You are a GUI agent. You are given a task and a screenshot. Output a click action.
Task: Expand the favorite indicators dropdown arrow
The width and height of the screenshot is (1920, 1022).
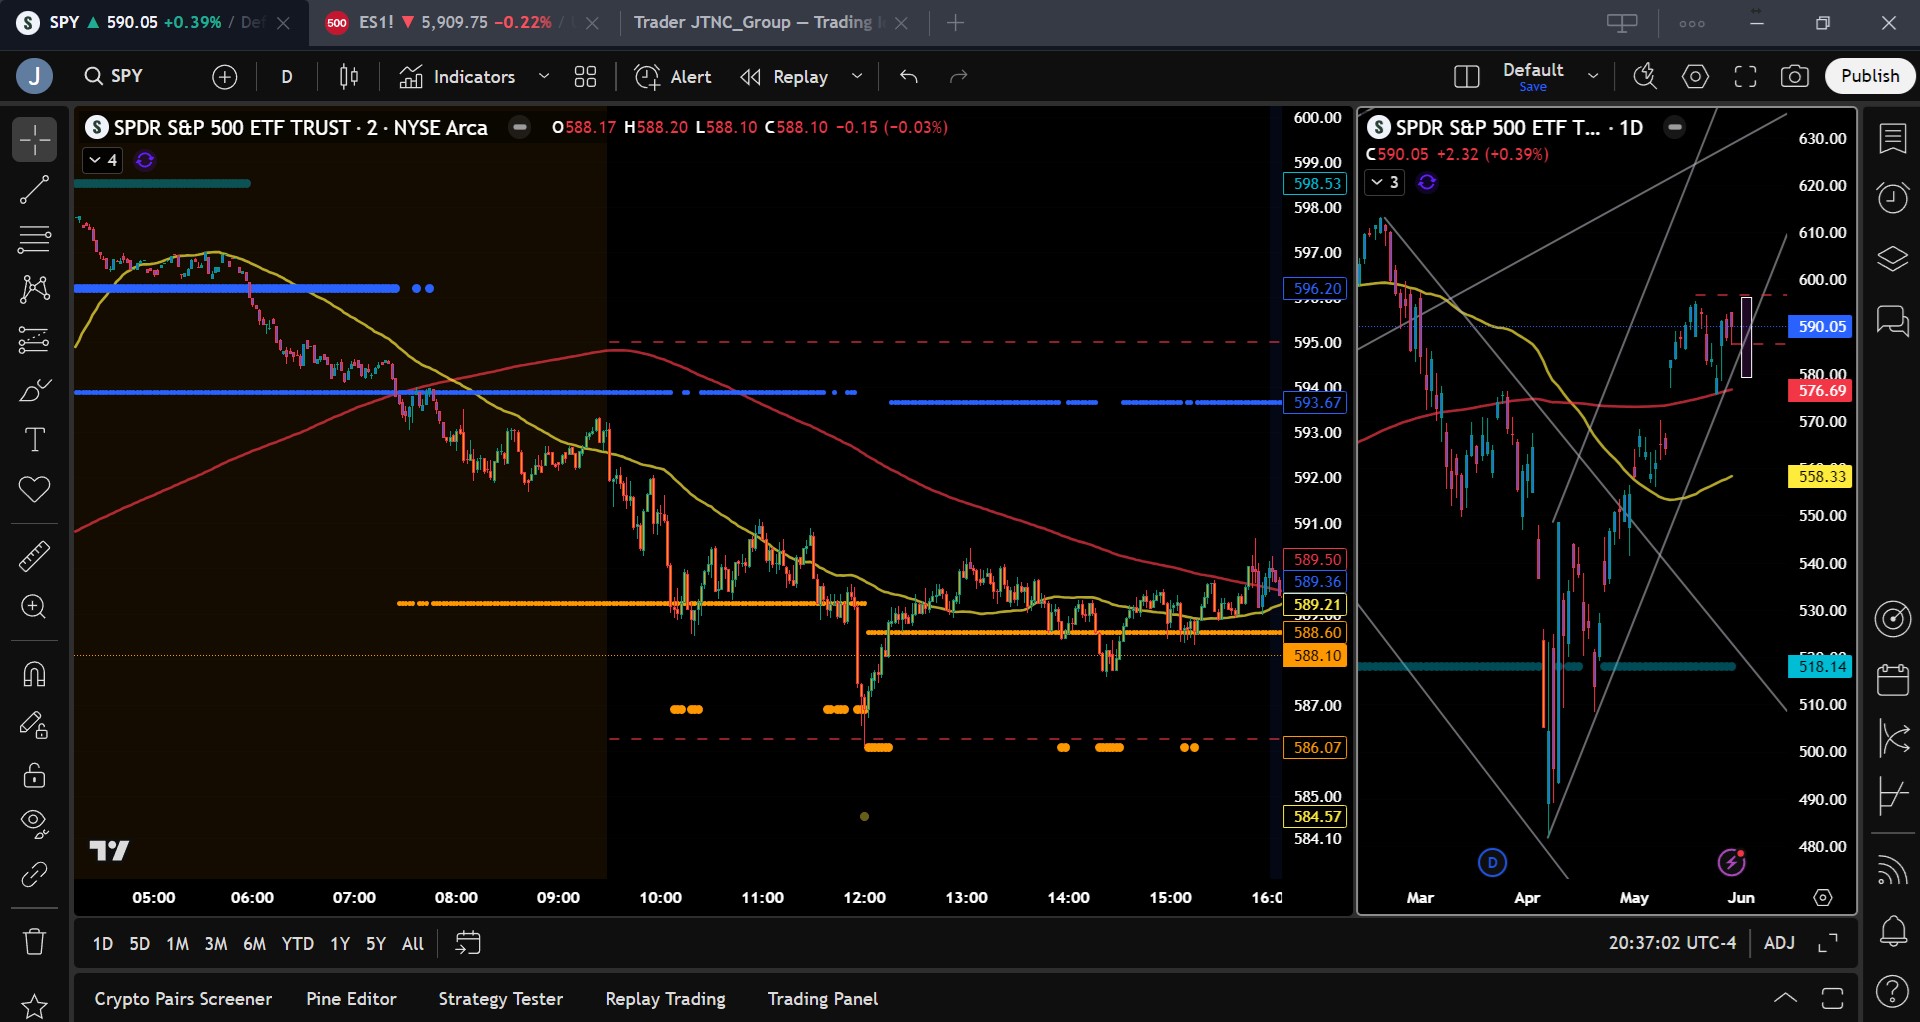point(544,77)
